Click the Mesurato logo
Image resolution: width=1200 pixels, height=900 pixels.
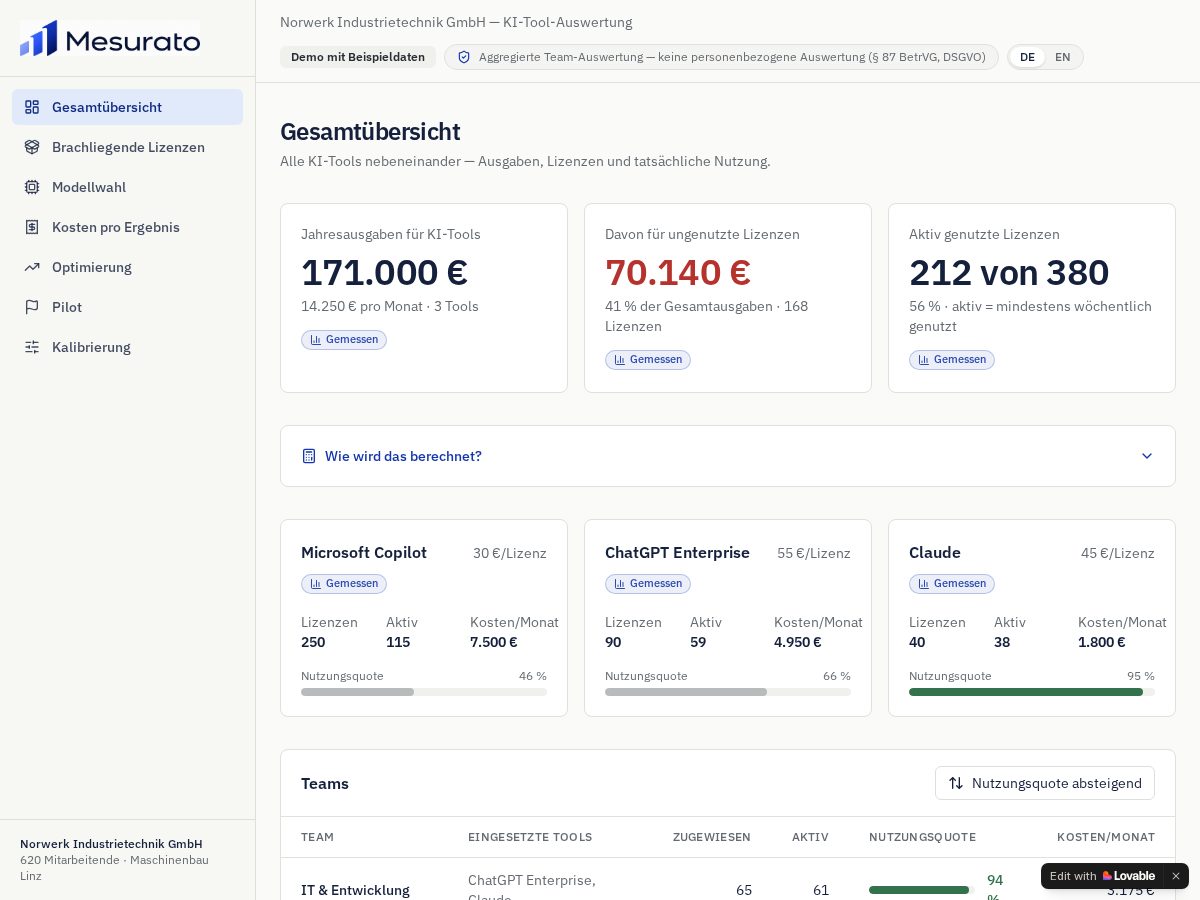pos(110,38)
